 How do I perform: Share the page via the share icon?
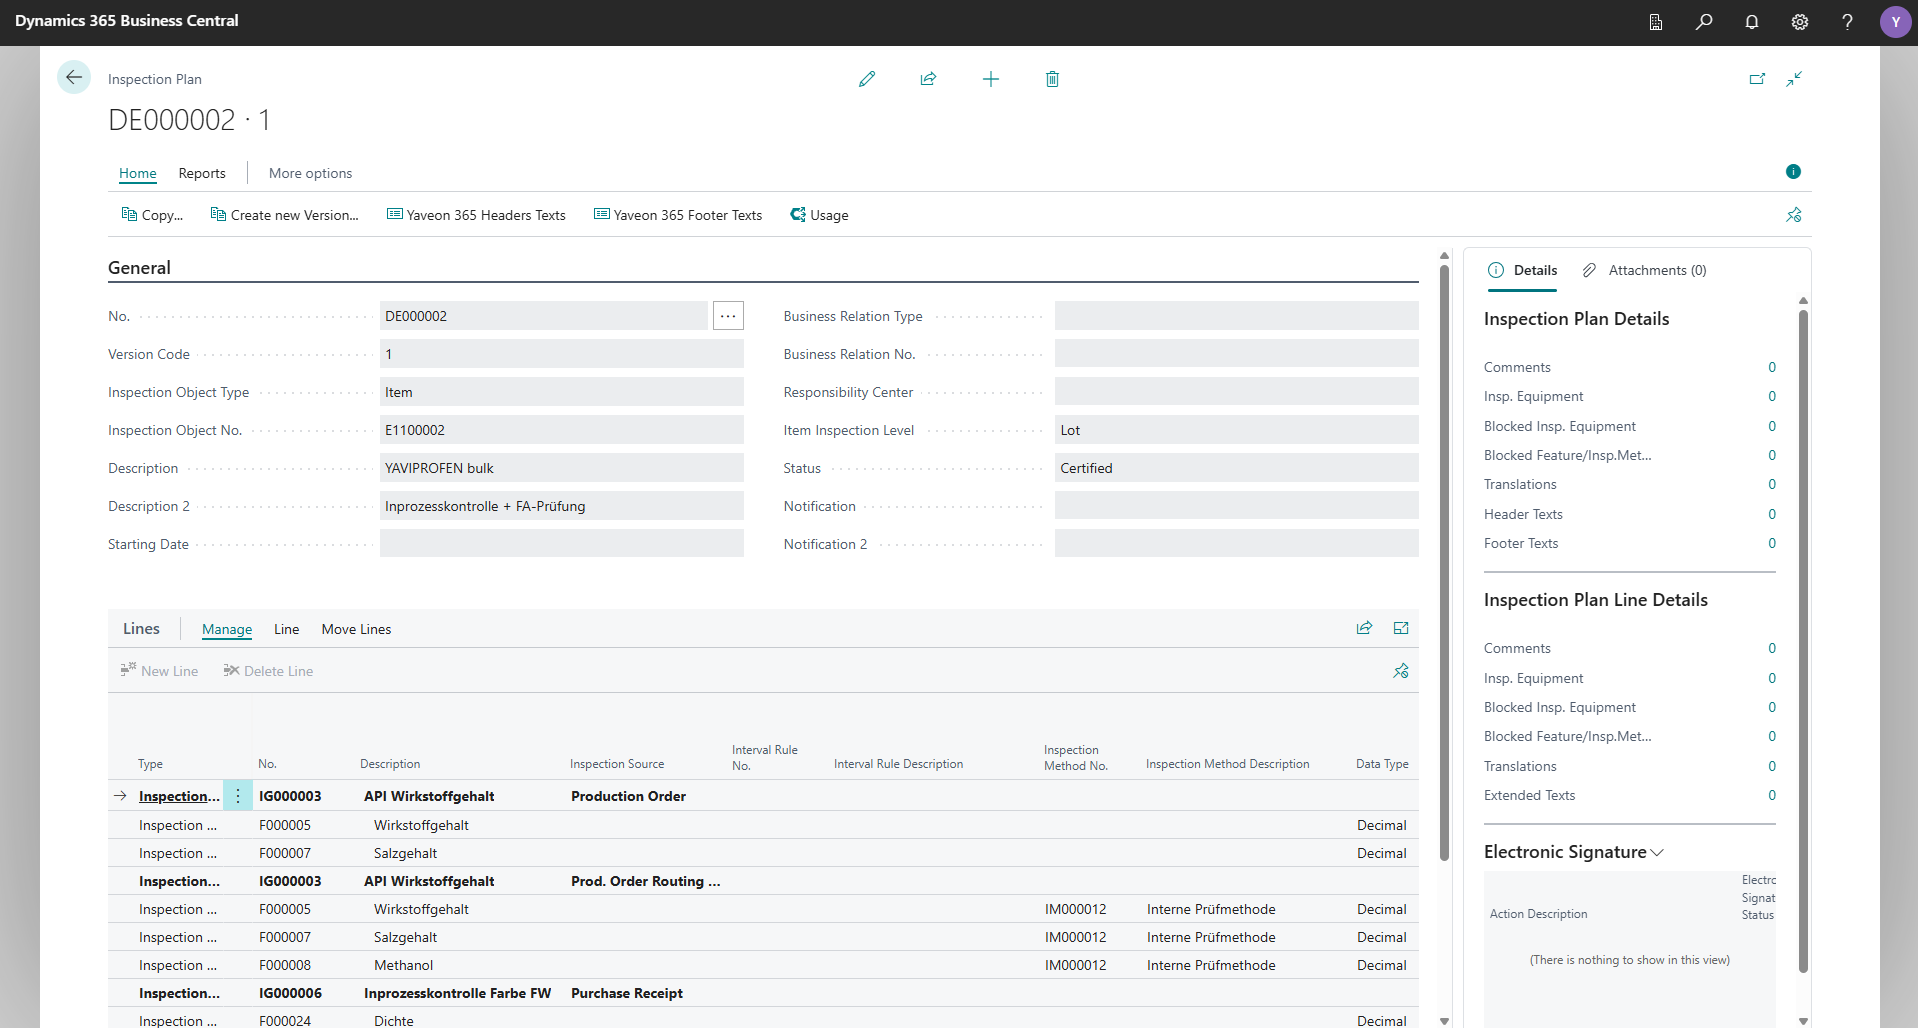point(929,78)
